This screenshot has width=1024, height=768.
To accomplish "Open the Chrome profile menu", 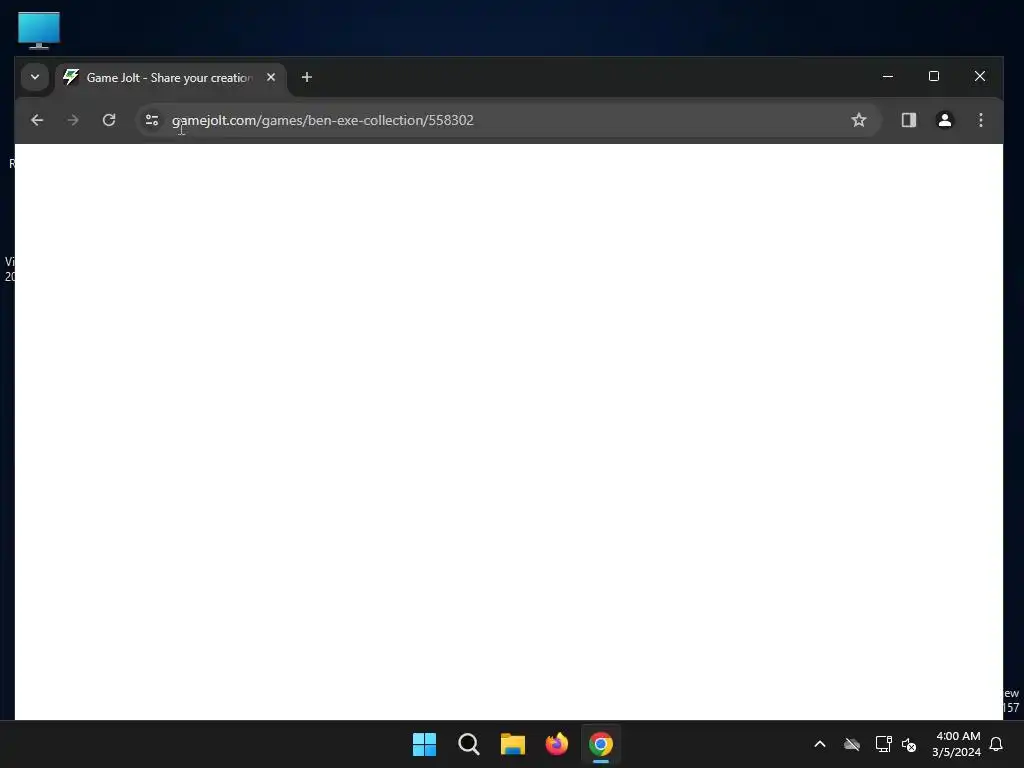I will [x=945, y=120].
